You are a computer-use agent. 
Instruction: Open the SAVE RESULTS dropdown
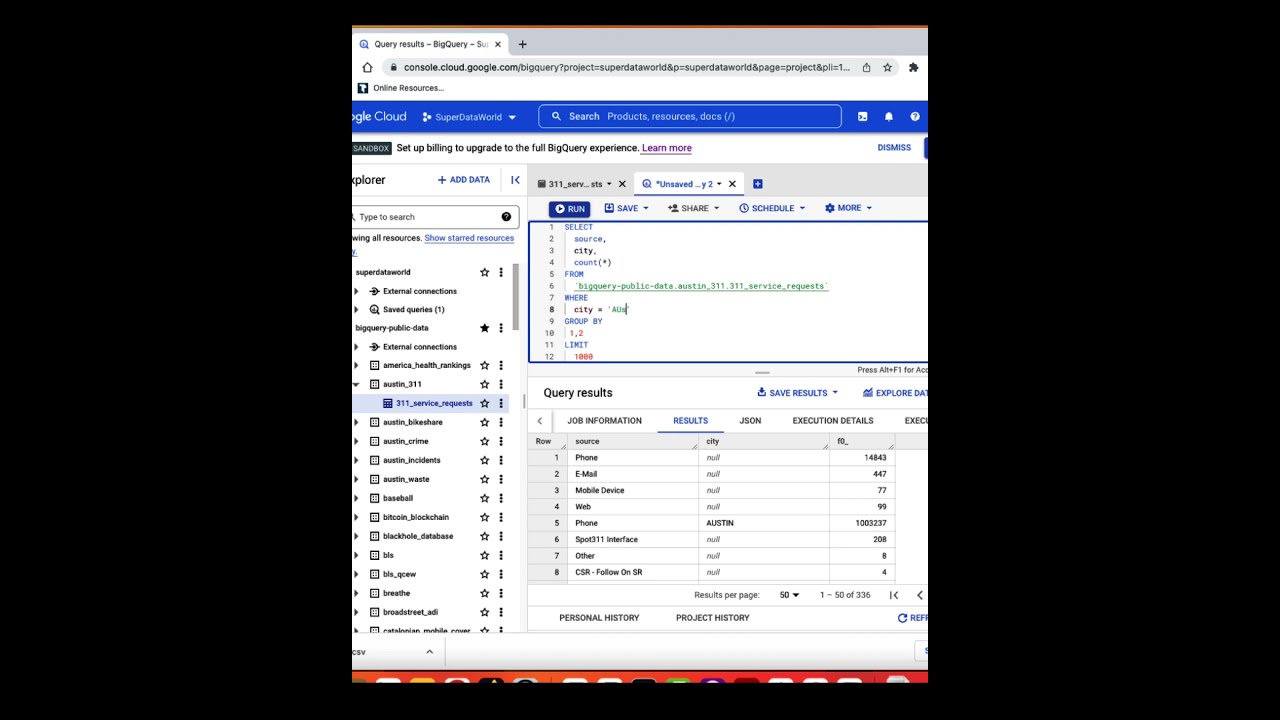835,393
